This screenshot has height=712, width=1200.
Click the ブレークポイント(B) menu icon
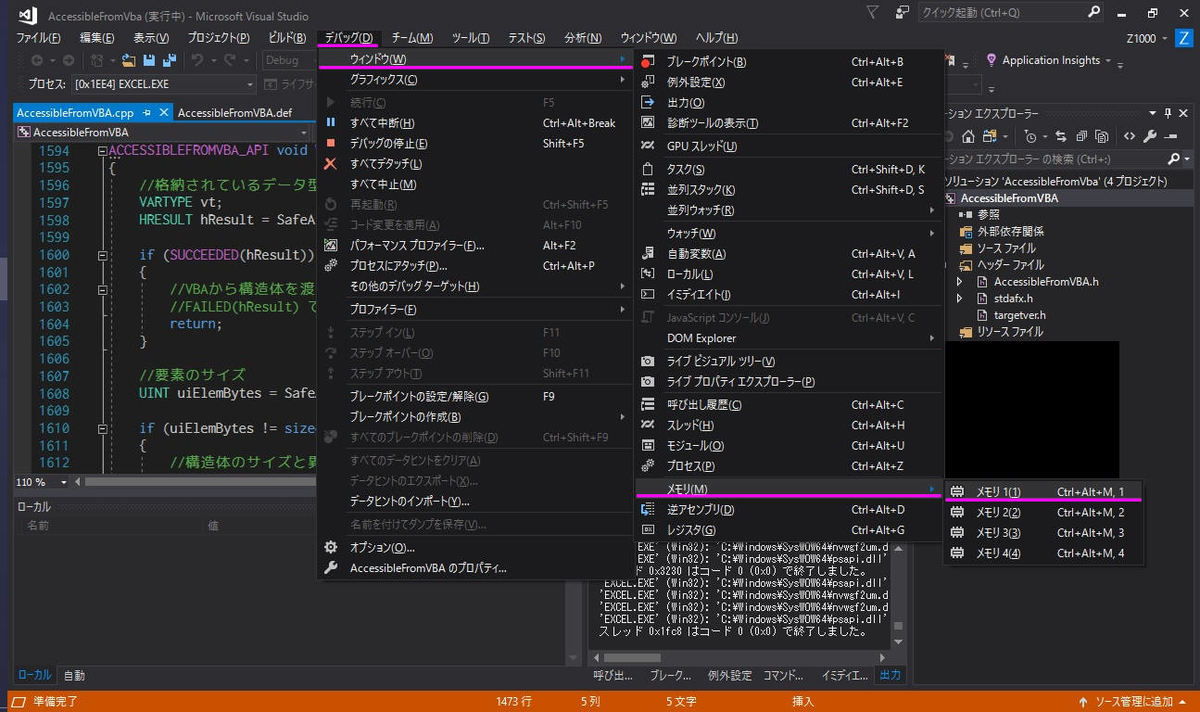647,62
